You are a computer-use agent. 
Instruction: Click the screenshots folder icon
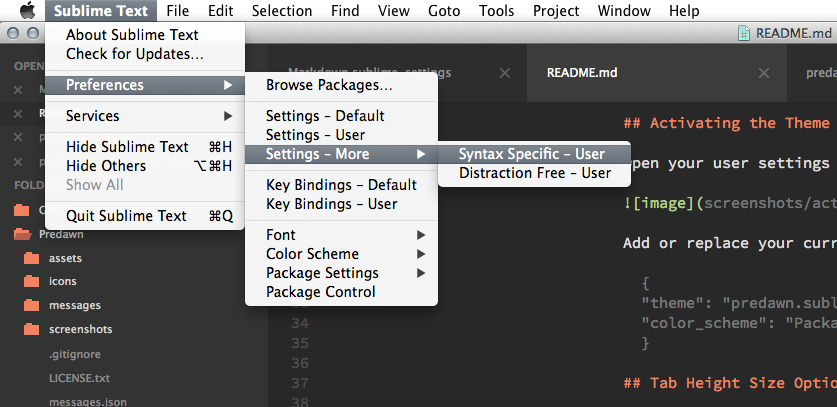[x=31, y=329]
